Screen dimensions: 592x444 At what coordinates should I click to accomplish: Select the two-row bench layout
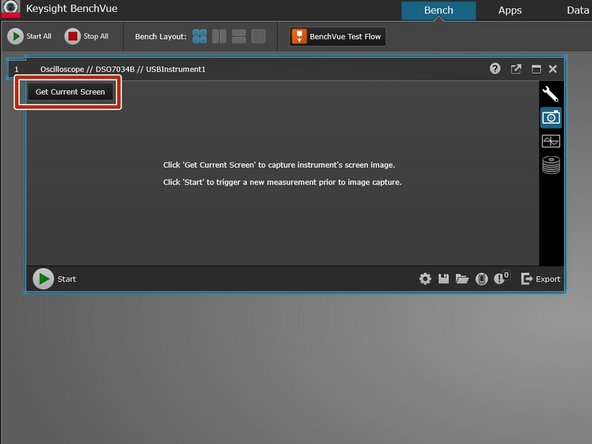[239, 37]
